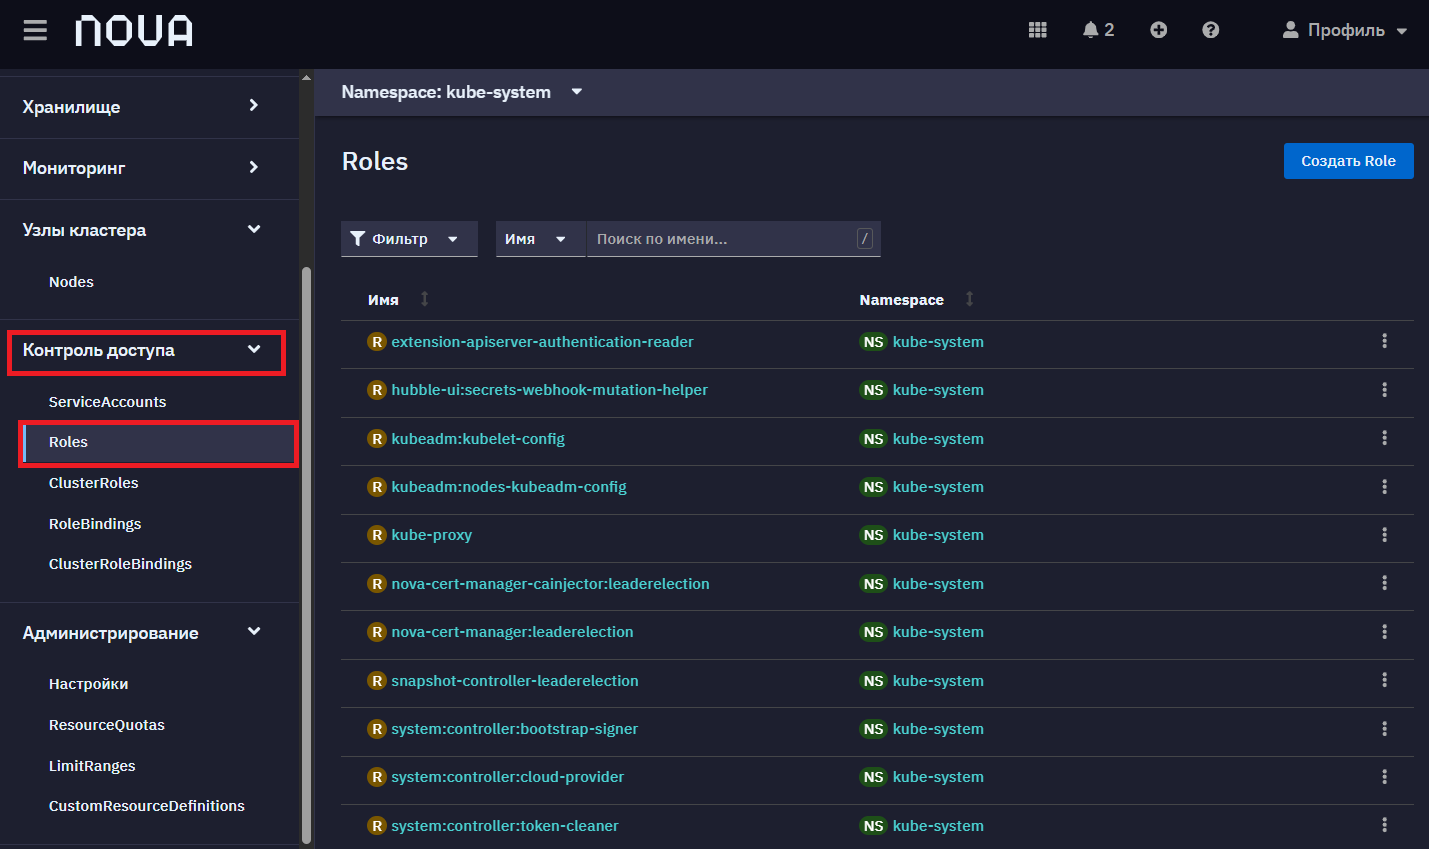
Task: Open Настройки in the sidebar
Action: [88, 684]
